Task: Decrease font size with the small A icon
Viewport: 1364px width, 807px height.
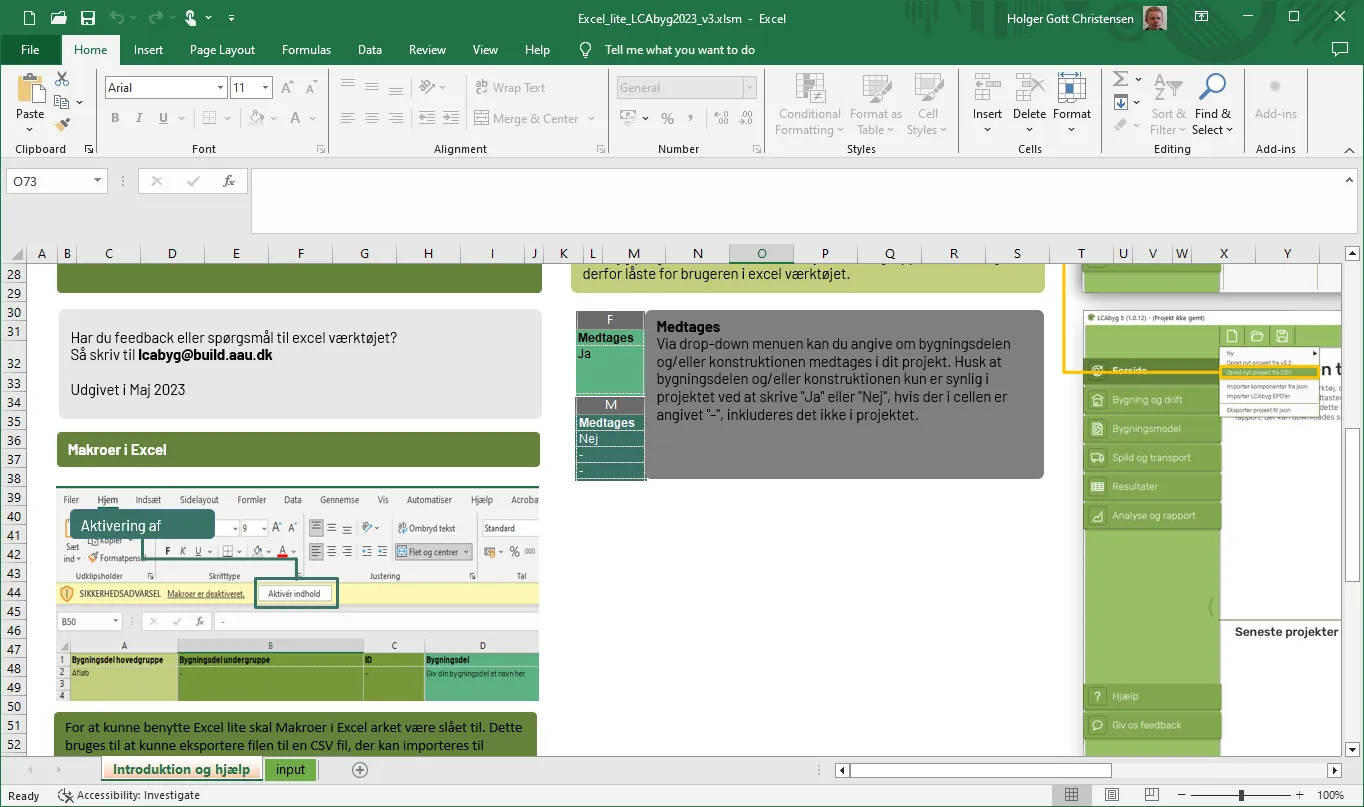Action: [x=310, y=88]
